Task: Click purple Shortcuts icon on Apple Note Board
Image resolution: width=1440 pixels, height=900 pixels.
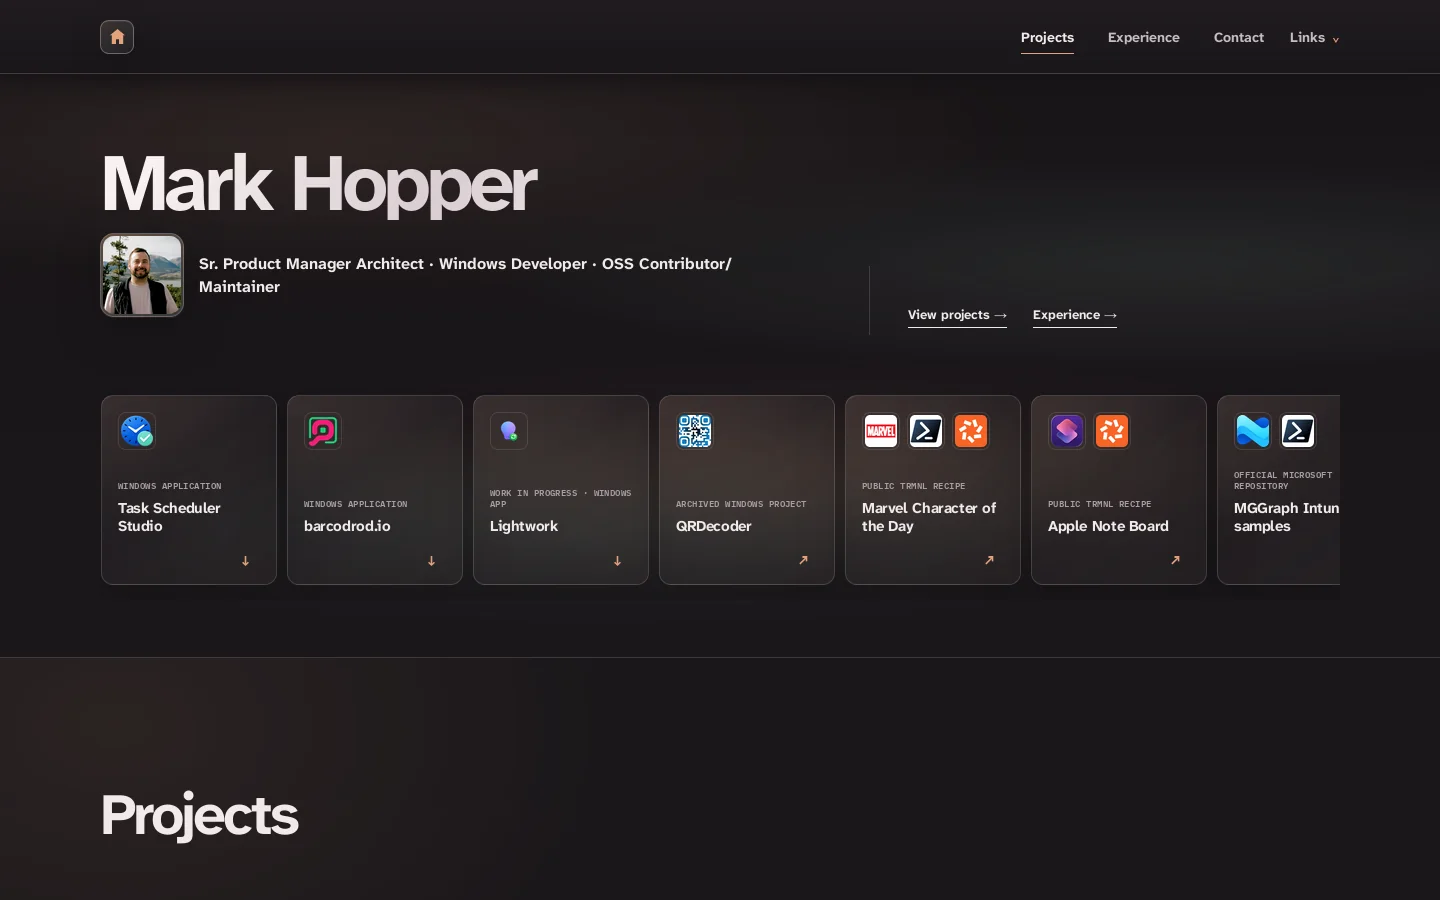Action: 1067,431
